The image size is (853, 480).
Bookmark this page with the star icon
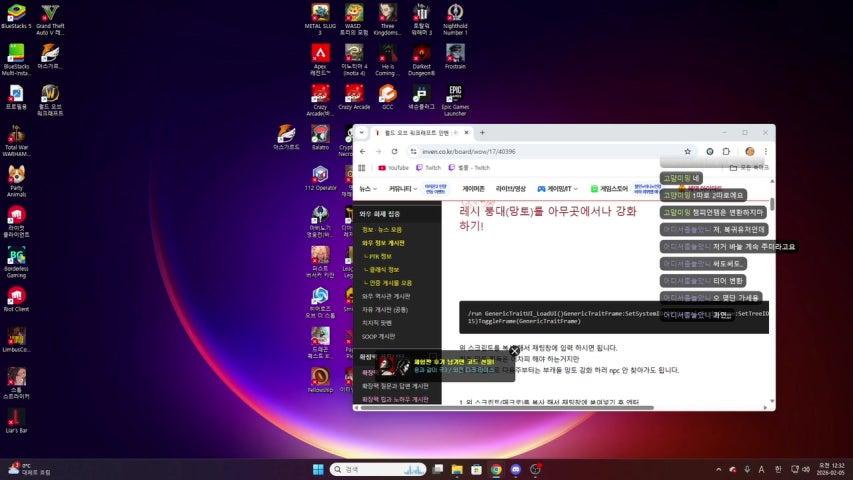point(688,151)
